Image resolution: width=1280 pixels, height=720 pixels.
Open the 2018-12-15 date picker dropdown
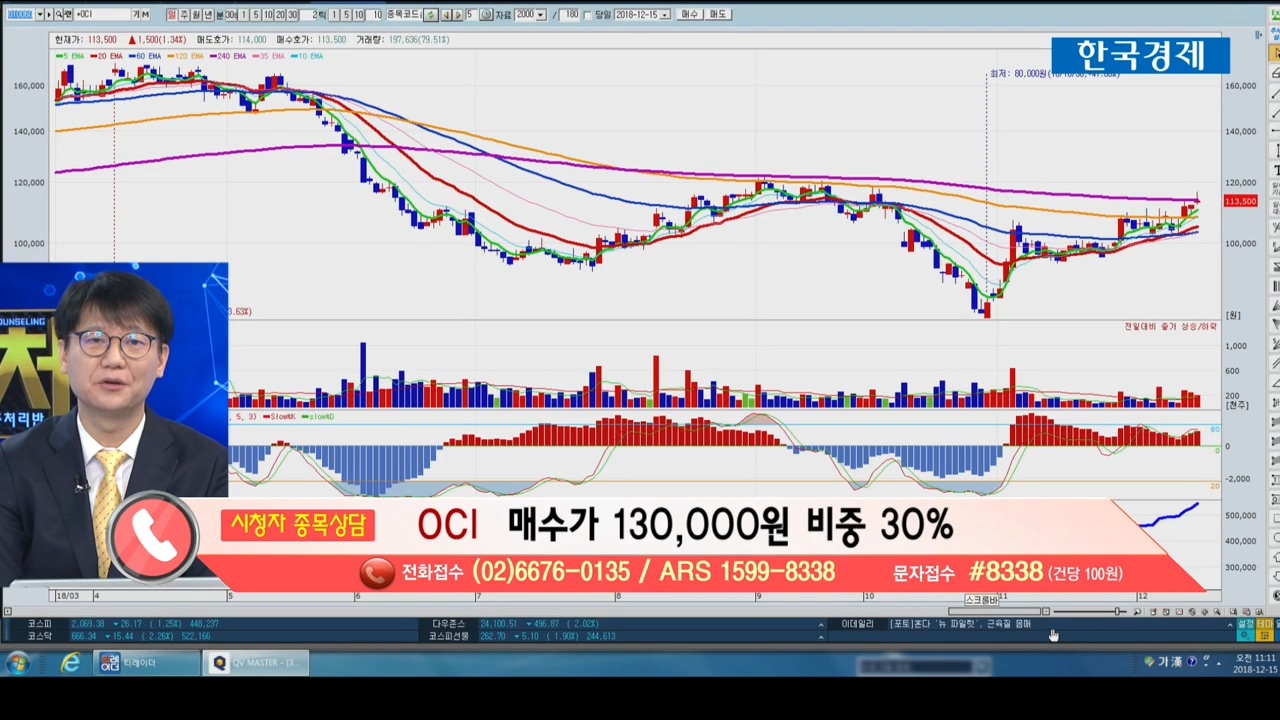coord(665,15)
